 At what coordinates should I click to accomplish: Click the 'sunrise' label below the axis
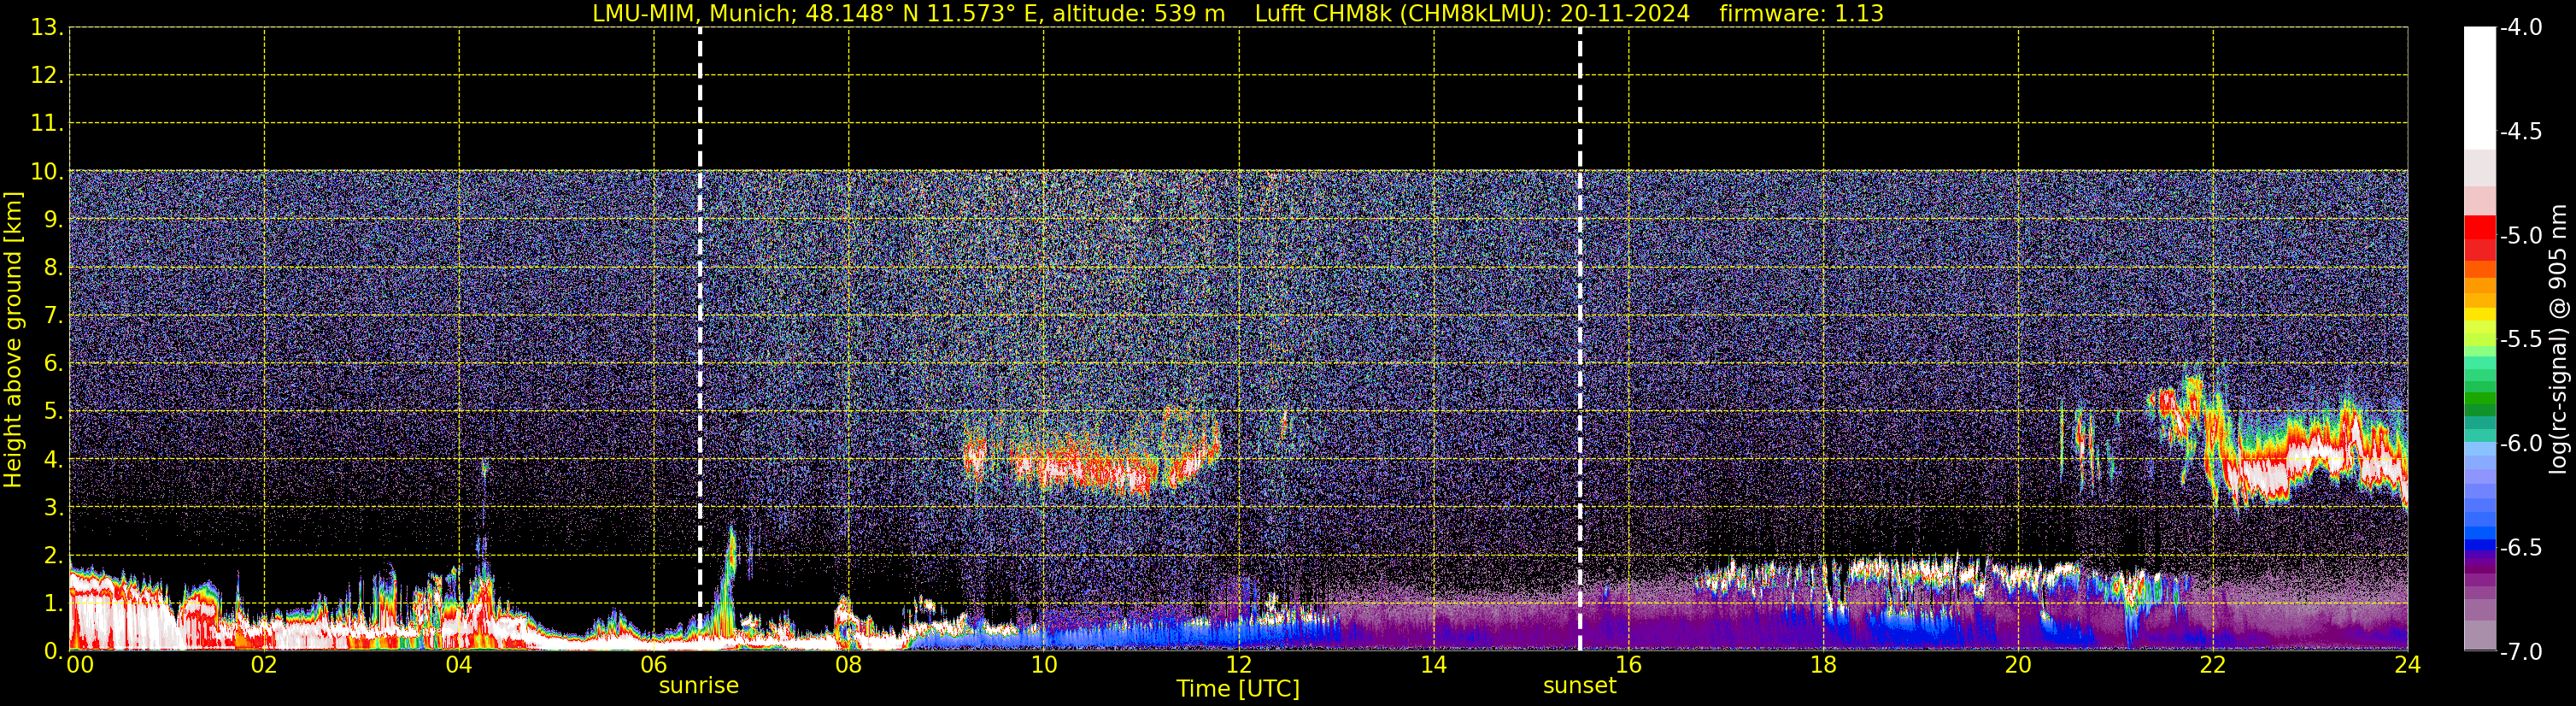pos(699,686)
